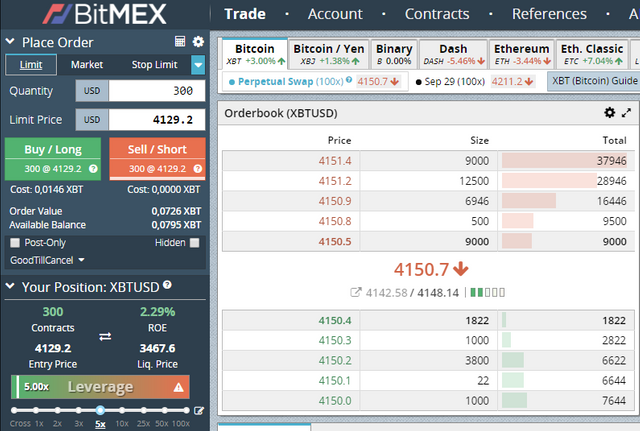Viewport: 640px width, 431px height.
Task: Open the GoodTillCancel dropdown
Action: pos(47,260)
